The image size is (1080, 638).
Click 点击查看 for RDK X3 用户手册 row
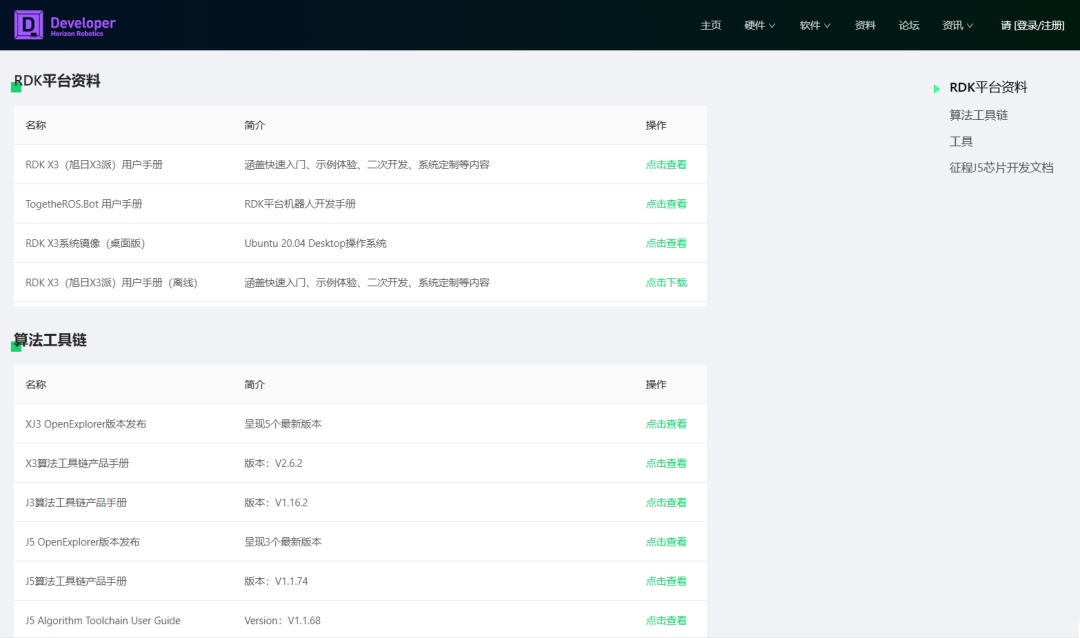[666, 165]
